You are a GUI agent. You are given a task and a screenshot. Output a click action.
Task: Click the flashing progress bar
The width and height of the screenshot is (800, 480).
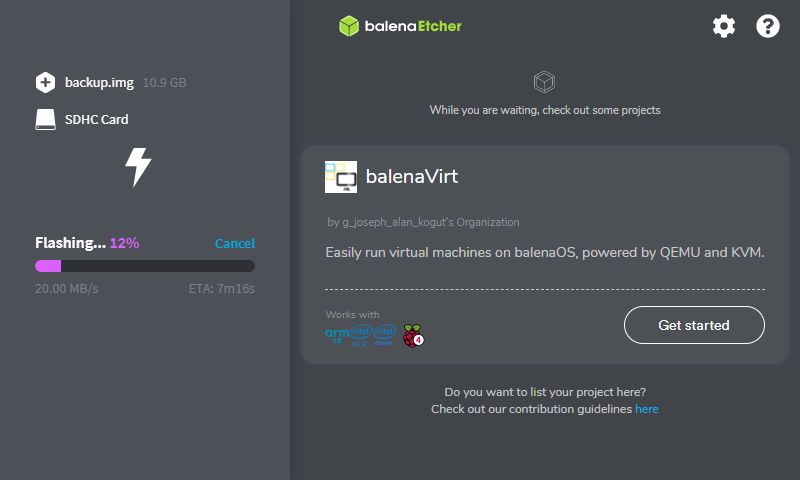point(145,266)
